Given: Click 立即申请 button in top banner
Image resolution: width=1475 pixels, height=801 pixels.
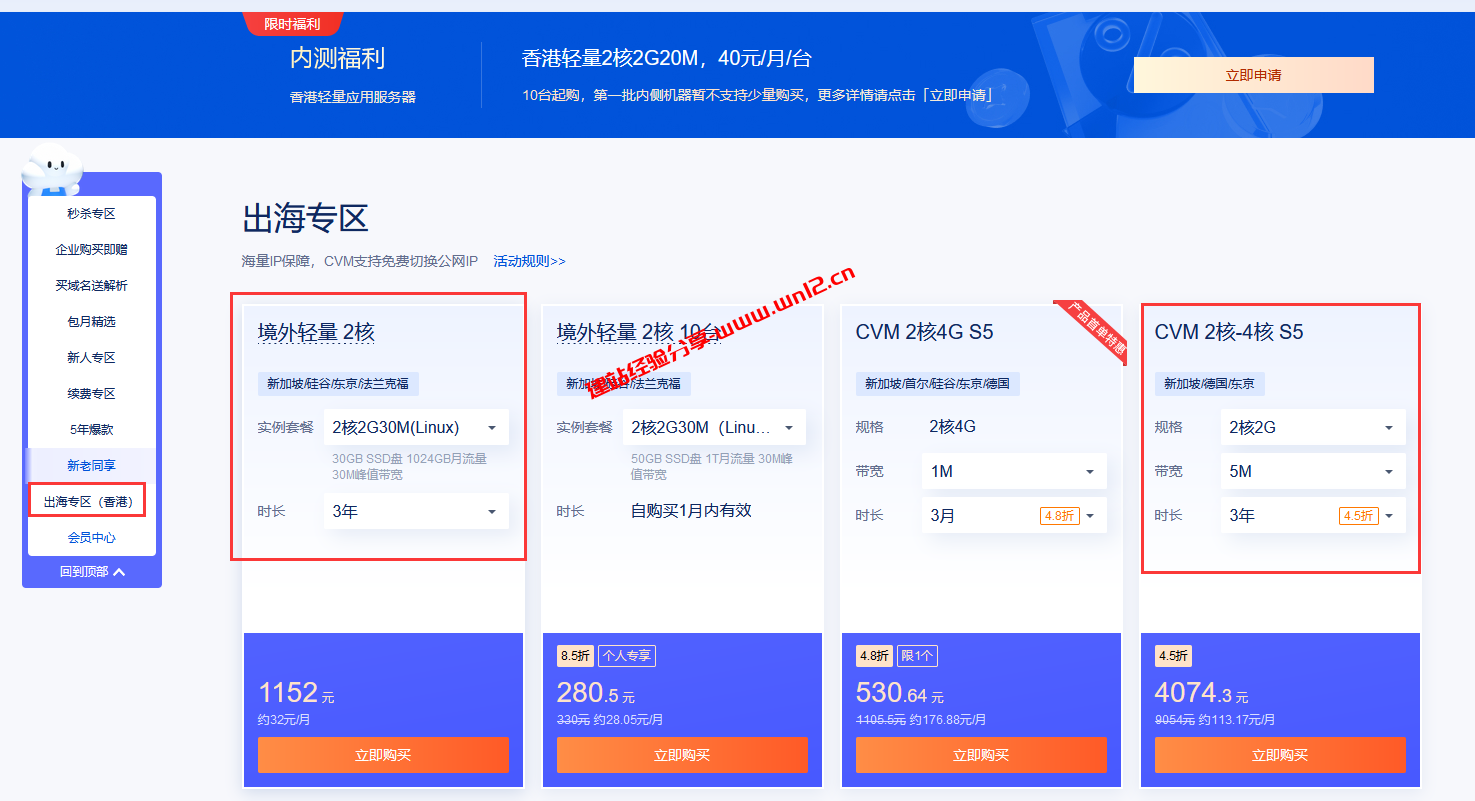Looking at the screenshot, I should point(1253,75).
